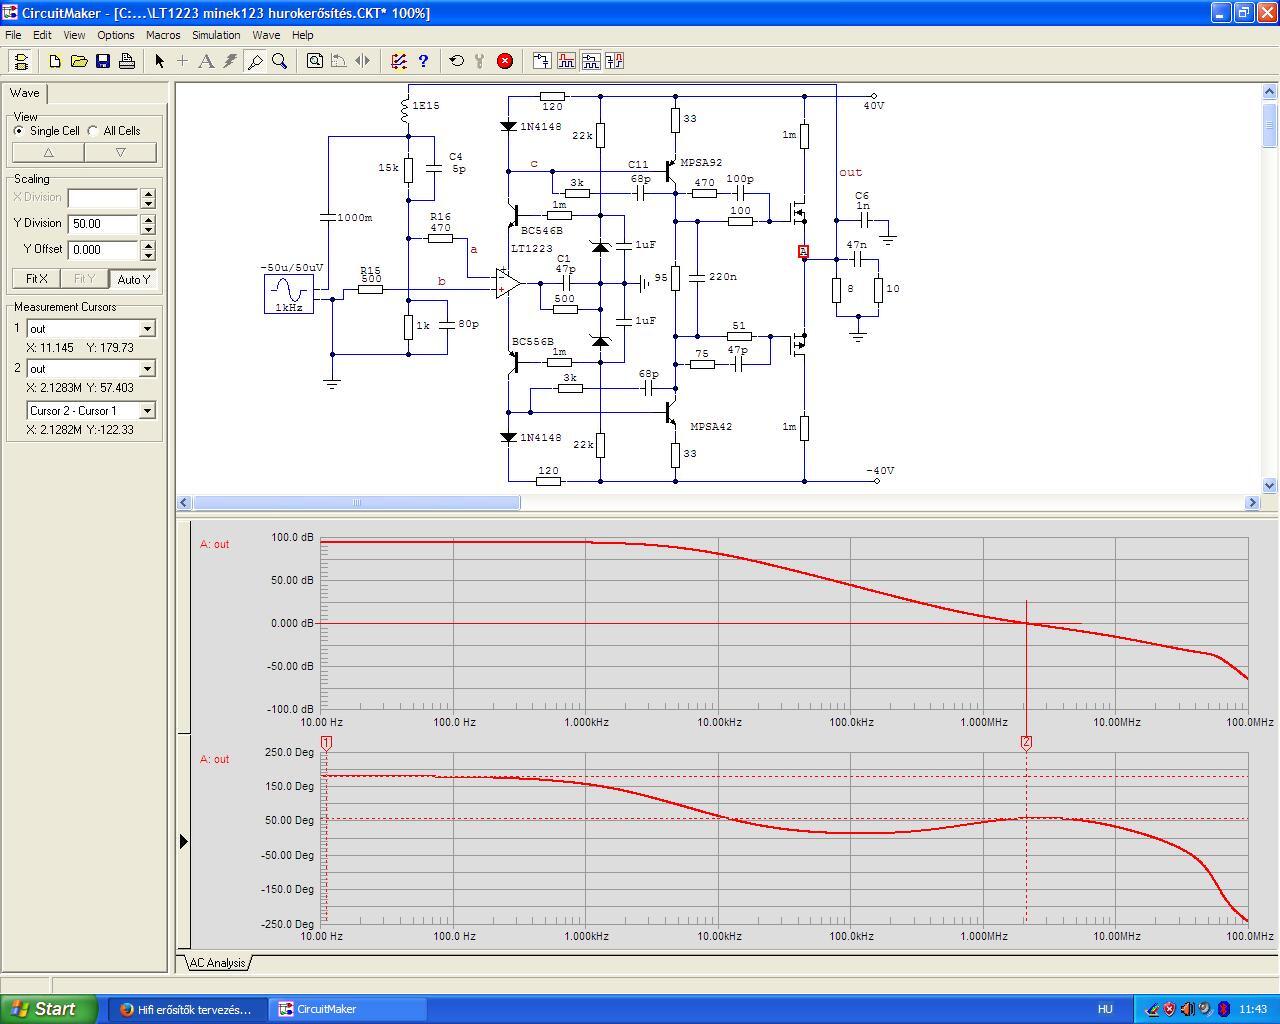Expand the Cursor 2 - Cursor 1 dropdown
1280x1024 pixels.
[147, 411]
